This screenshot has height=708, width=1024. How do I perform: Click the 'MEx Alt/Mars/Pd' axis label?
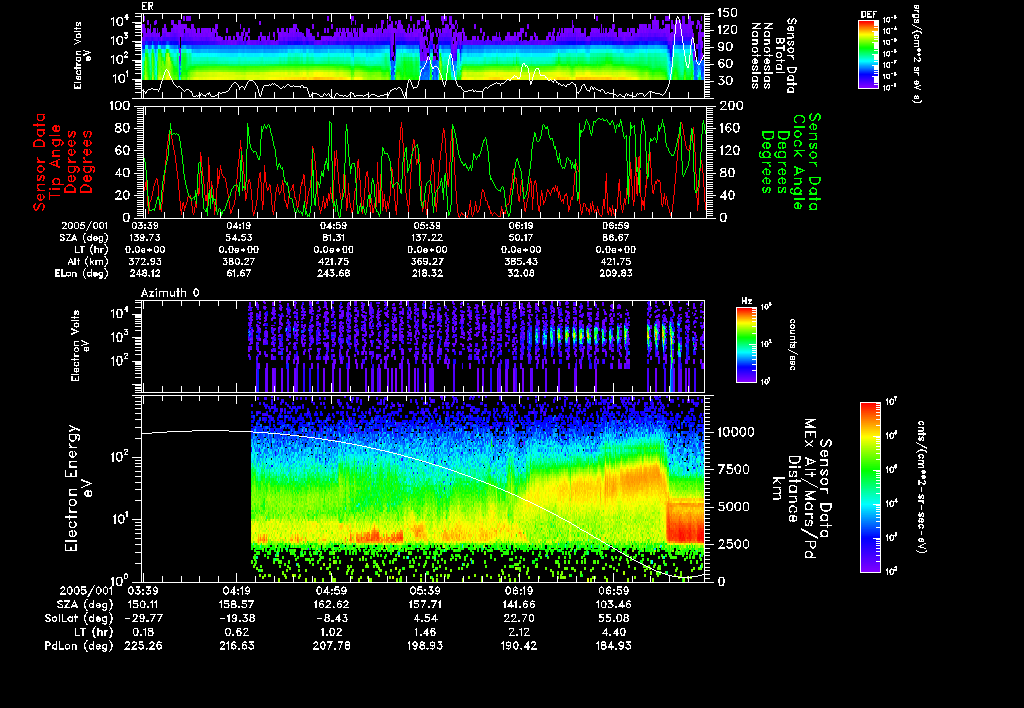click(809, 489)
